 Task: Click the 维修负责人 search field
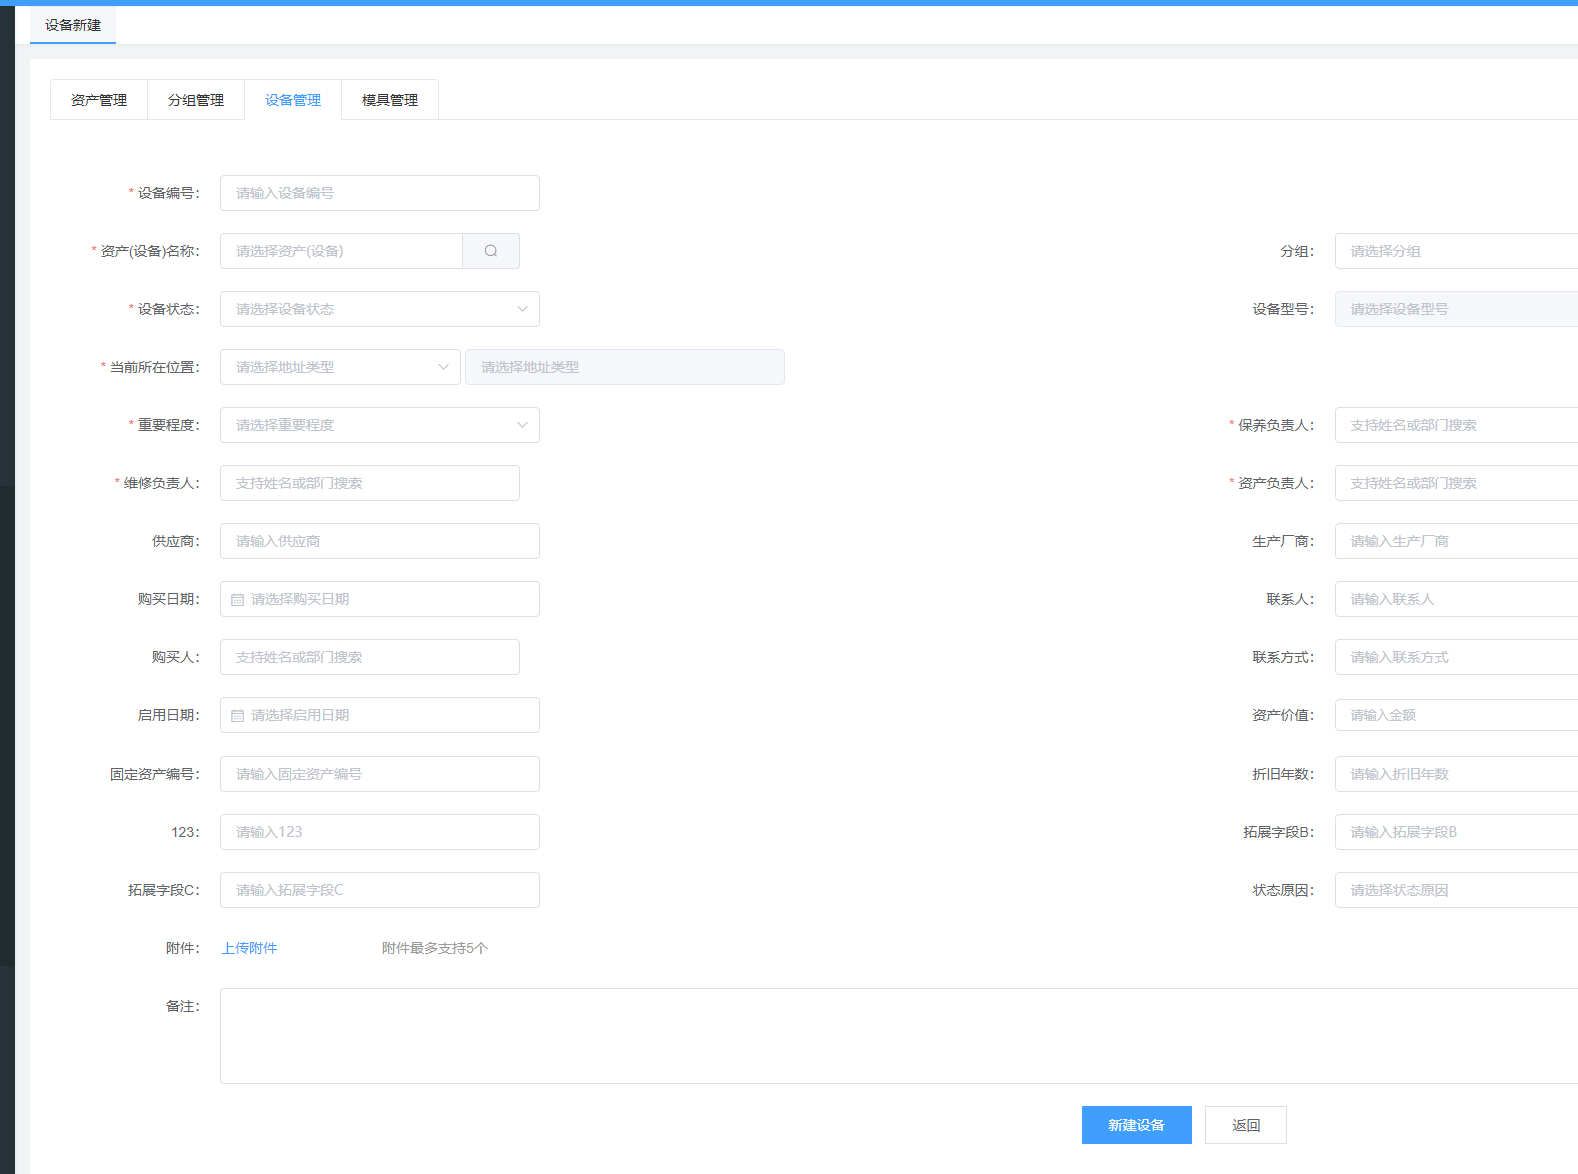pyautogui.click(x=370, y=483)
